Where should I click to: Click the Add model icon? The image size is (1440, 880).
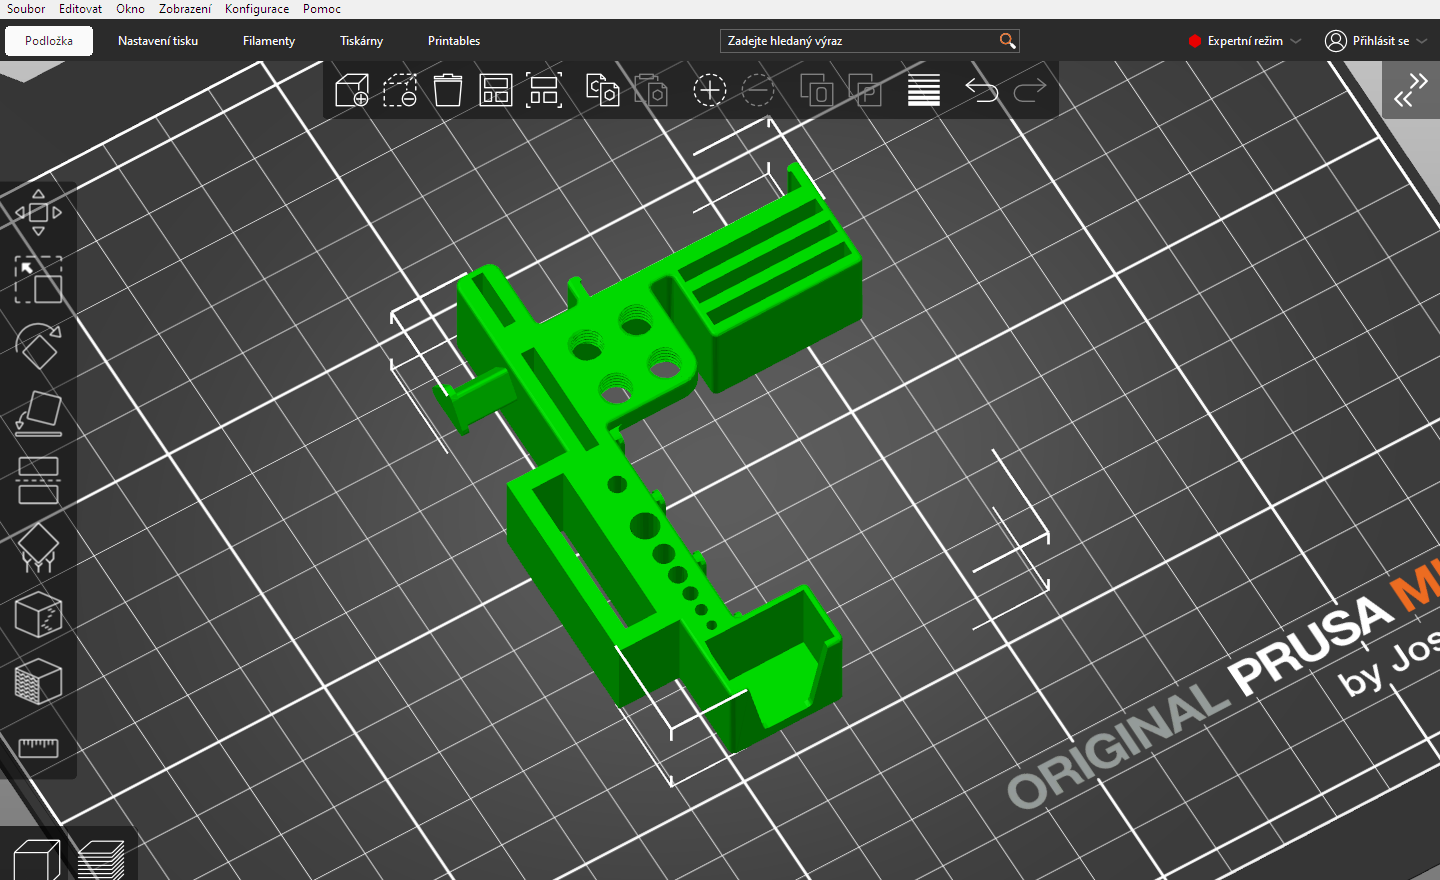click(352, 90)
